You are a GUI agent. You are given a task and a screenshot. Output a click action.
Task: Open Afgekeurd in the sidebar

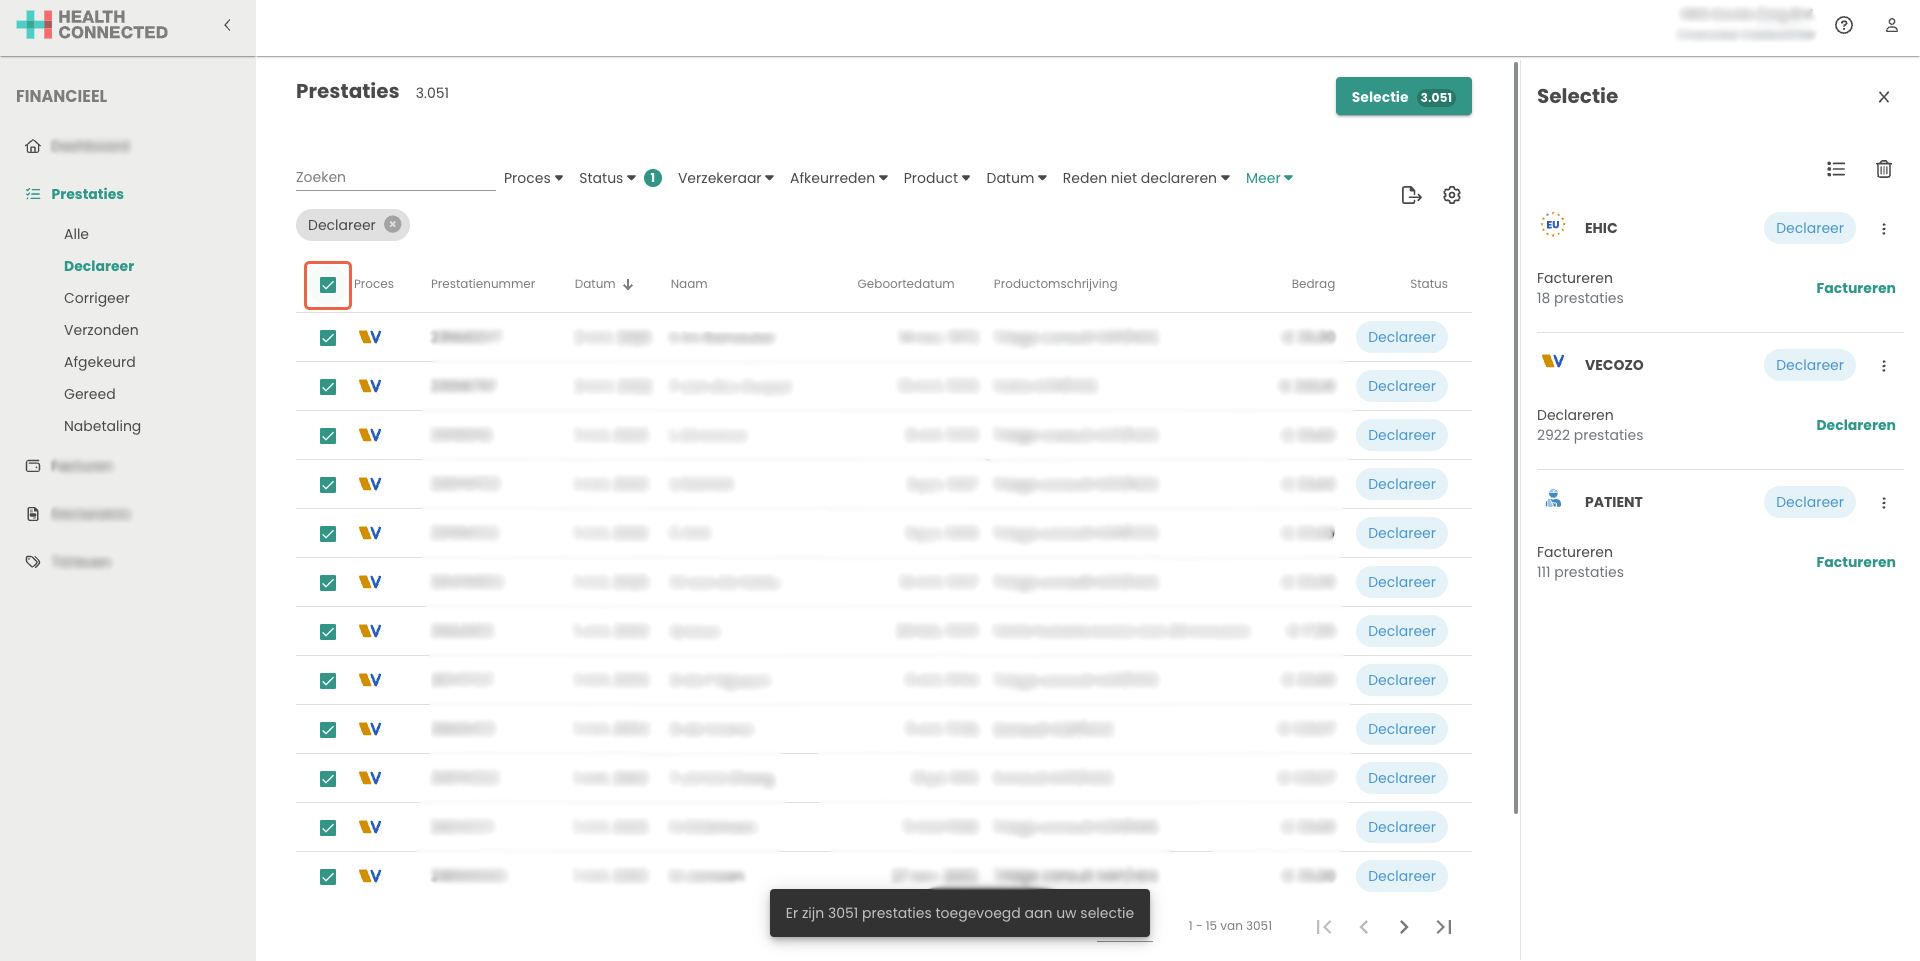coord(99,362)
